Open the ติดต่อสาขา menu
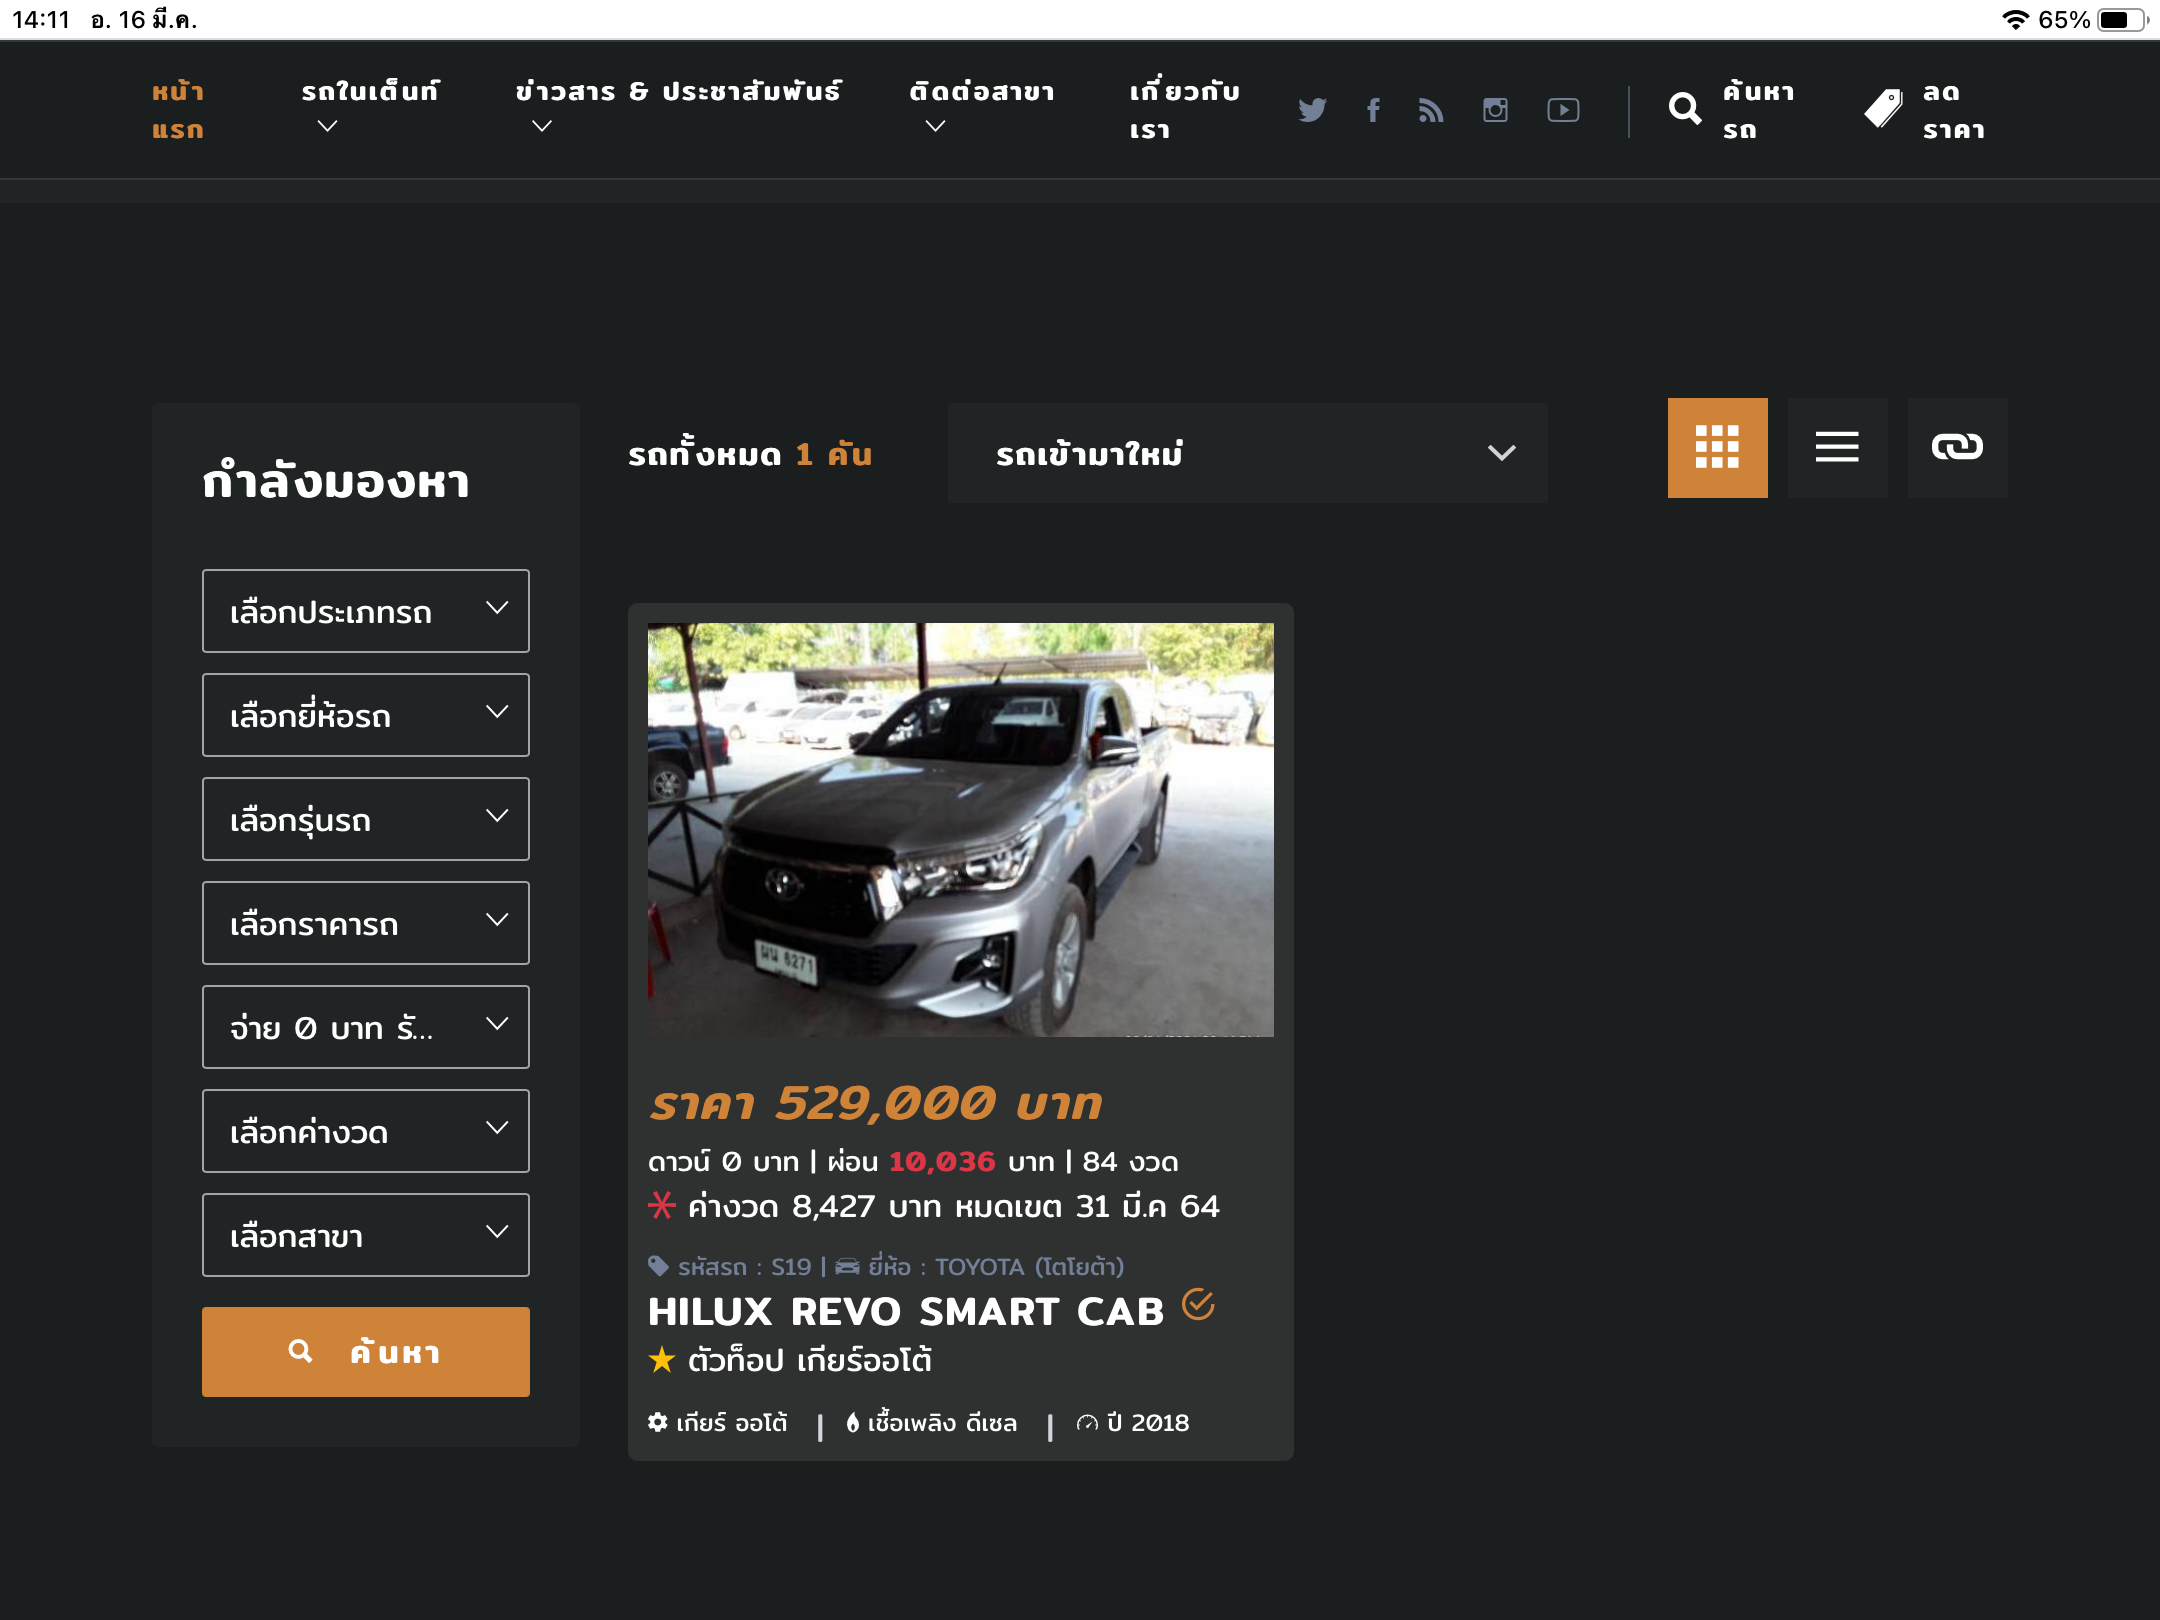The image size is (2160, 1620). (981, 93)
